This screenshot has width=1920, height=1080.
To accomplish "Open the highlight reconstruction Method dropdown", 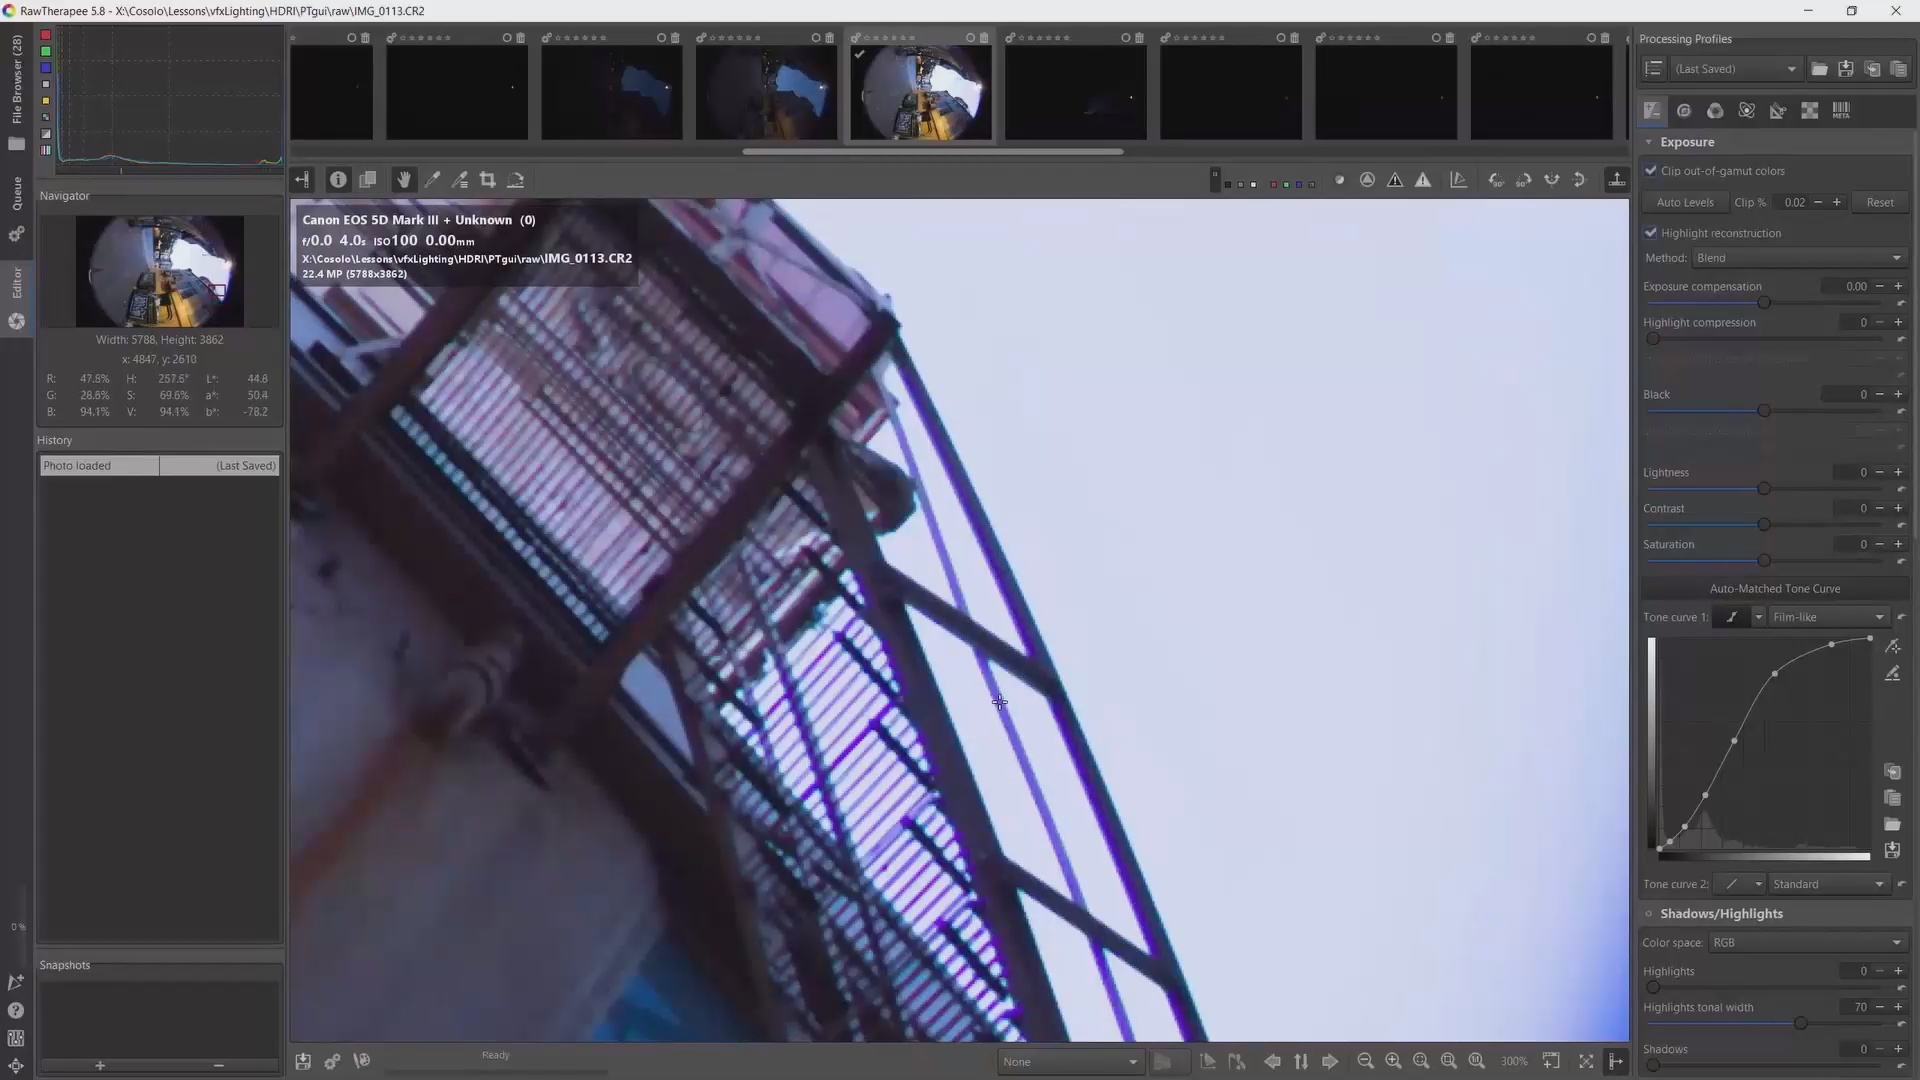I will tap(1799, 258).
